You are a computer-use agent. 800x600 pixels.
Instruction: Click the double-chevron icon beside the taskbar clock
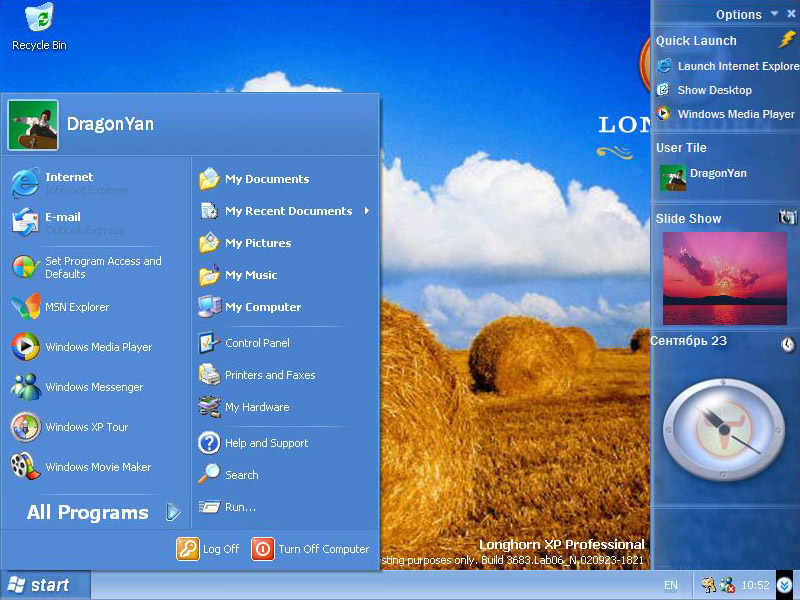click(785, 585)
